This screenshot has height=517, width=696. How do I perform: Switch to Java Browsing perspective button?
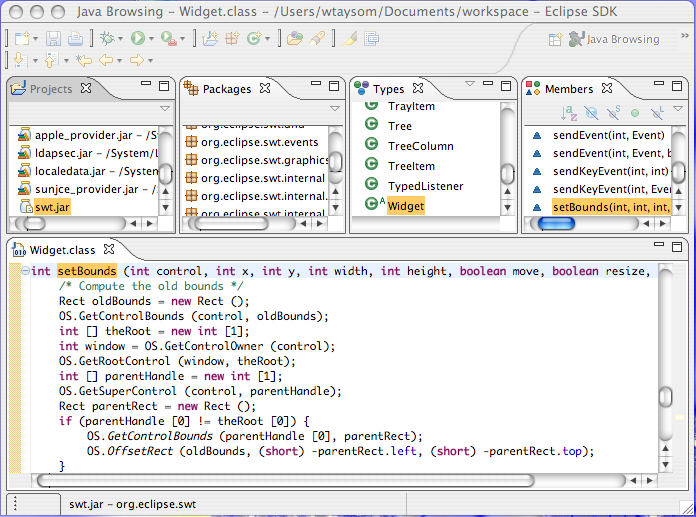pos(614,39)
